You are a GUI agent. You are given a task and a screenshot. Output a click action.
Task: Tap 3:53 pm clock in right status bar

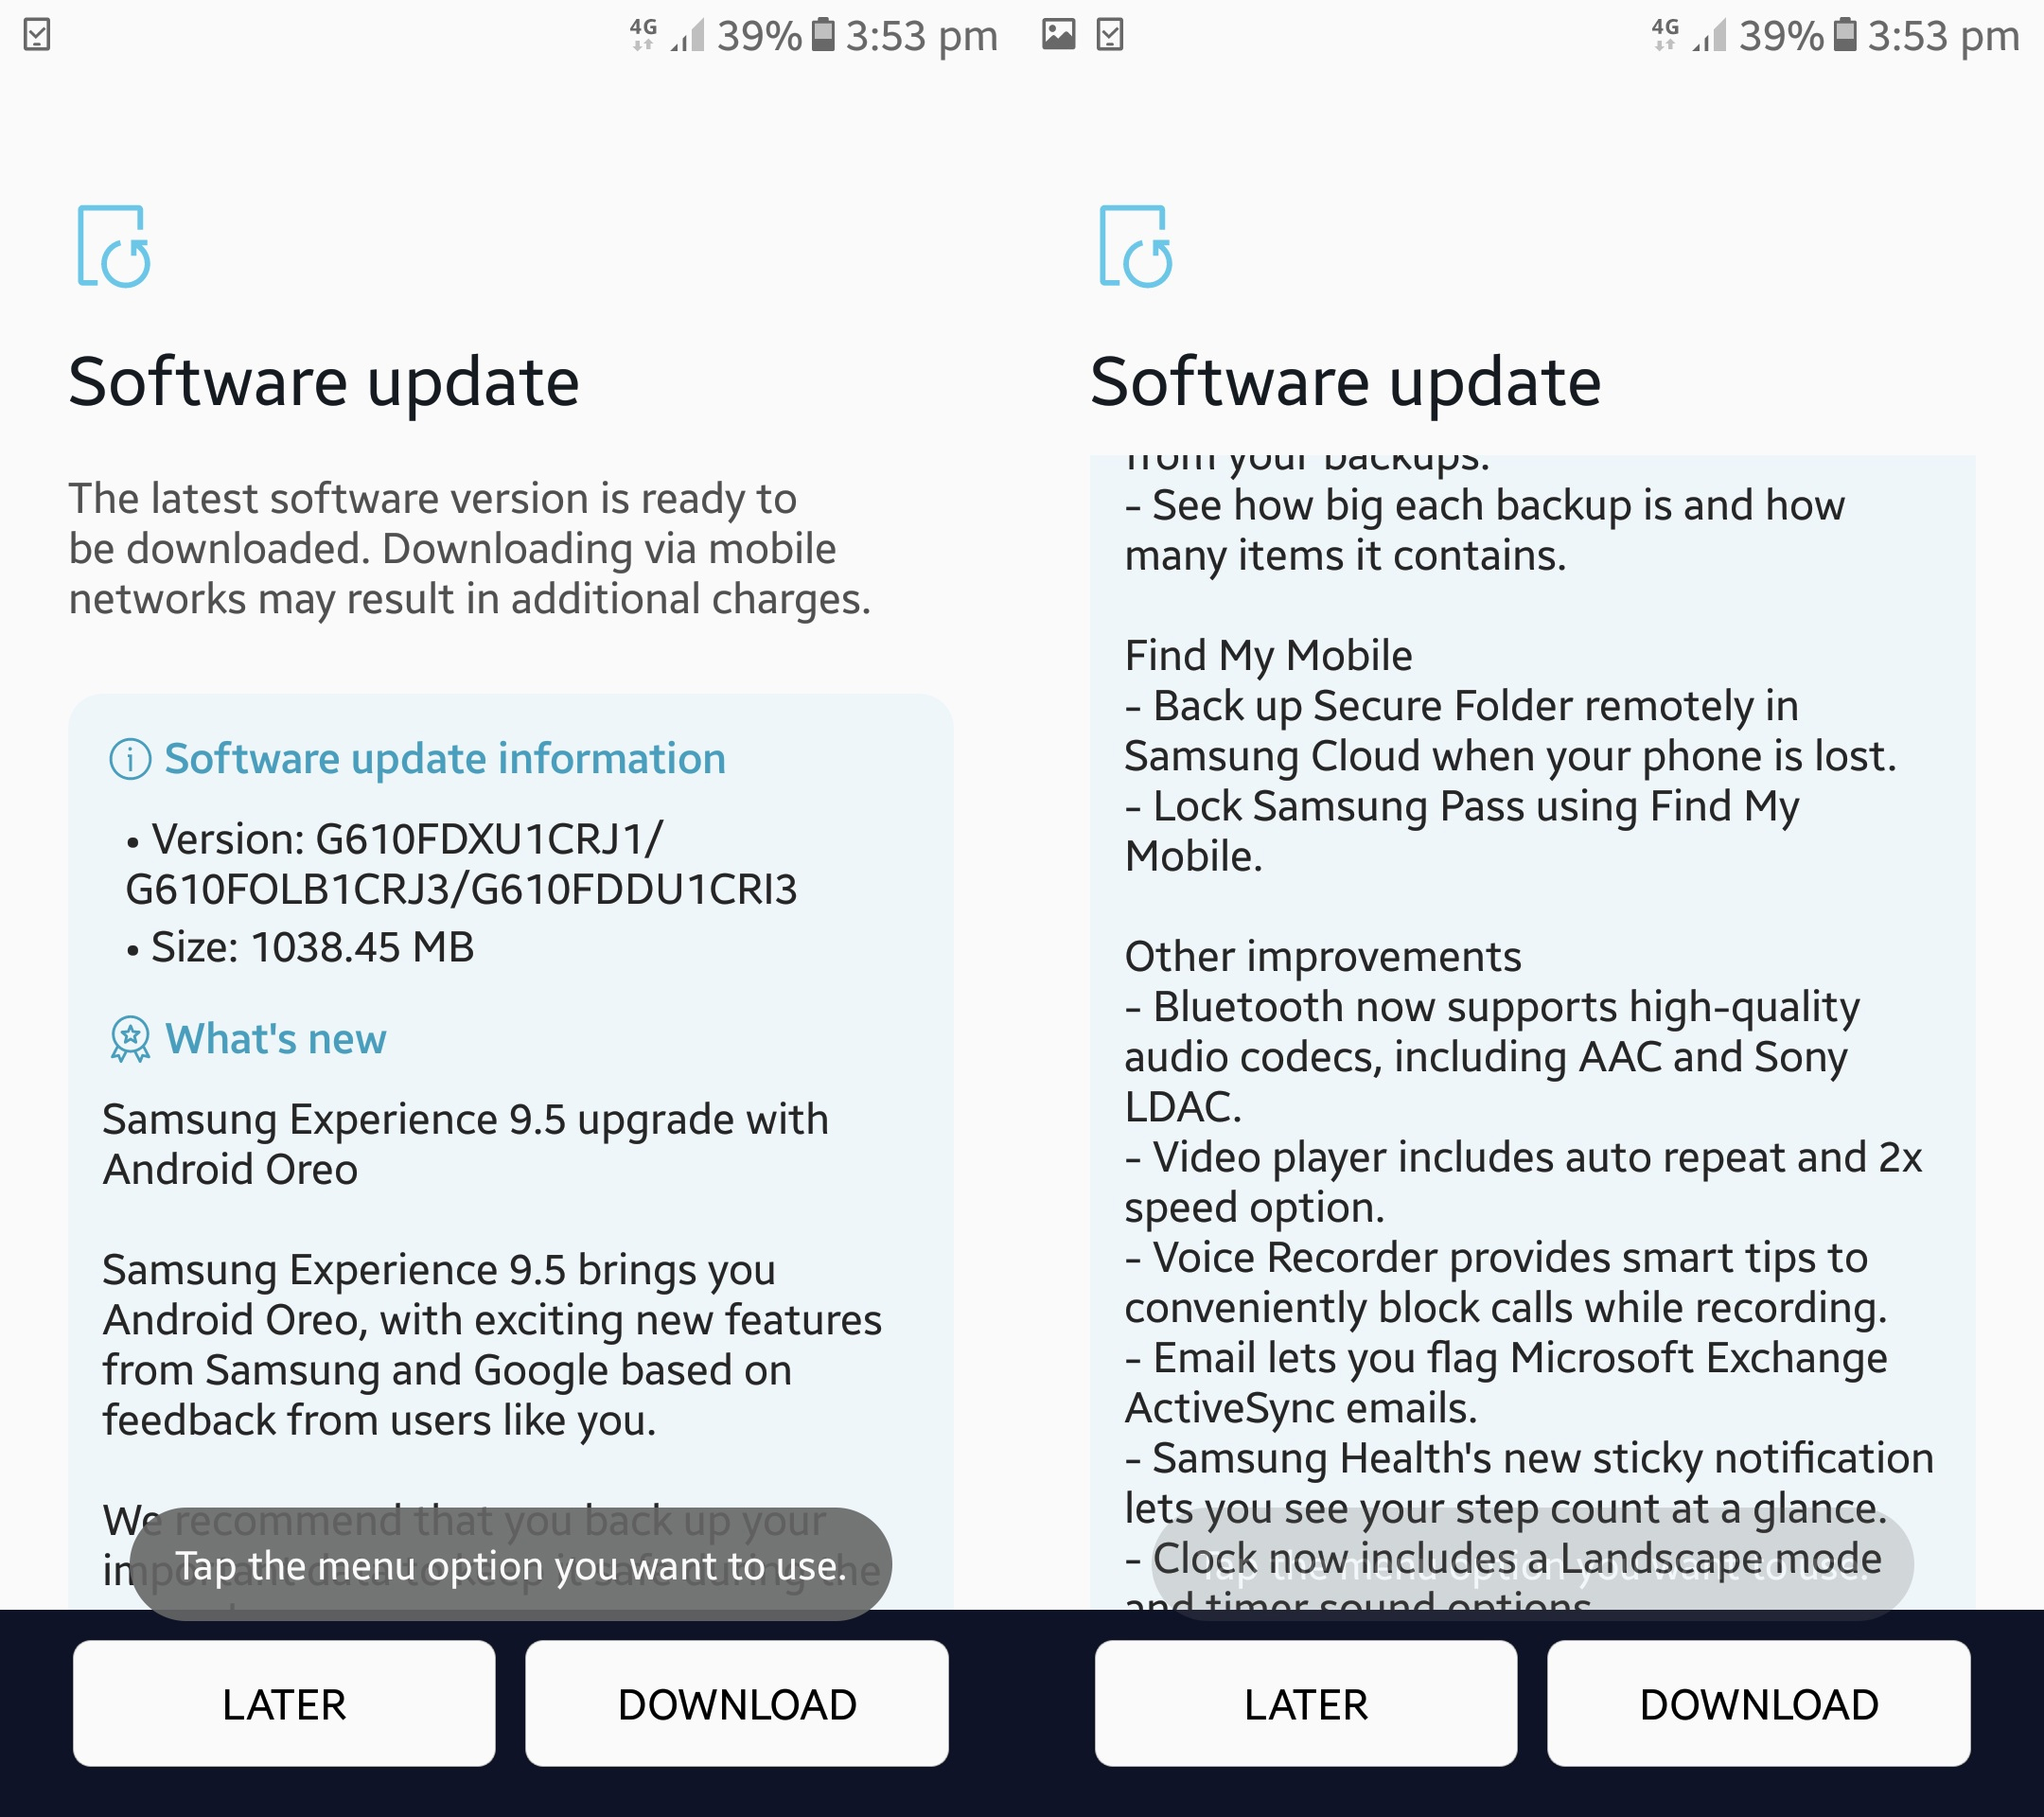1944,37
